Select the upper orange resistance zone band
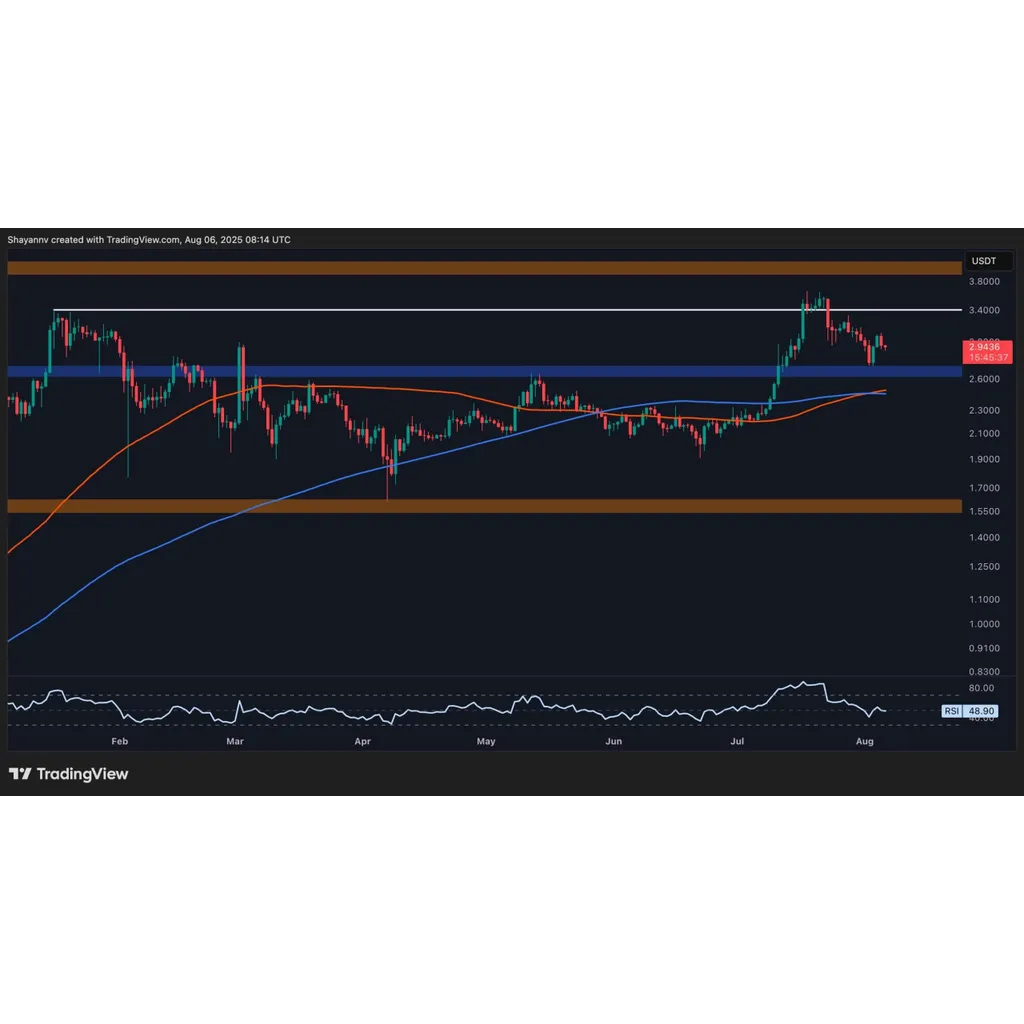Image resolution: width=1024 pixels, height=1024 pixels. point(485,268)
